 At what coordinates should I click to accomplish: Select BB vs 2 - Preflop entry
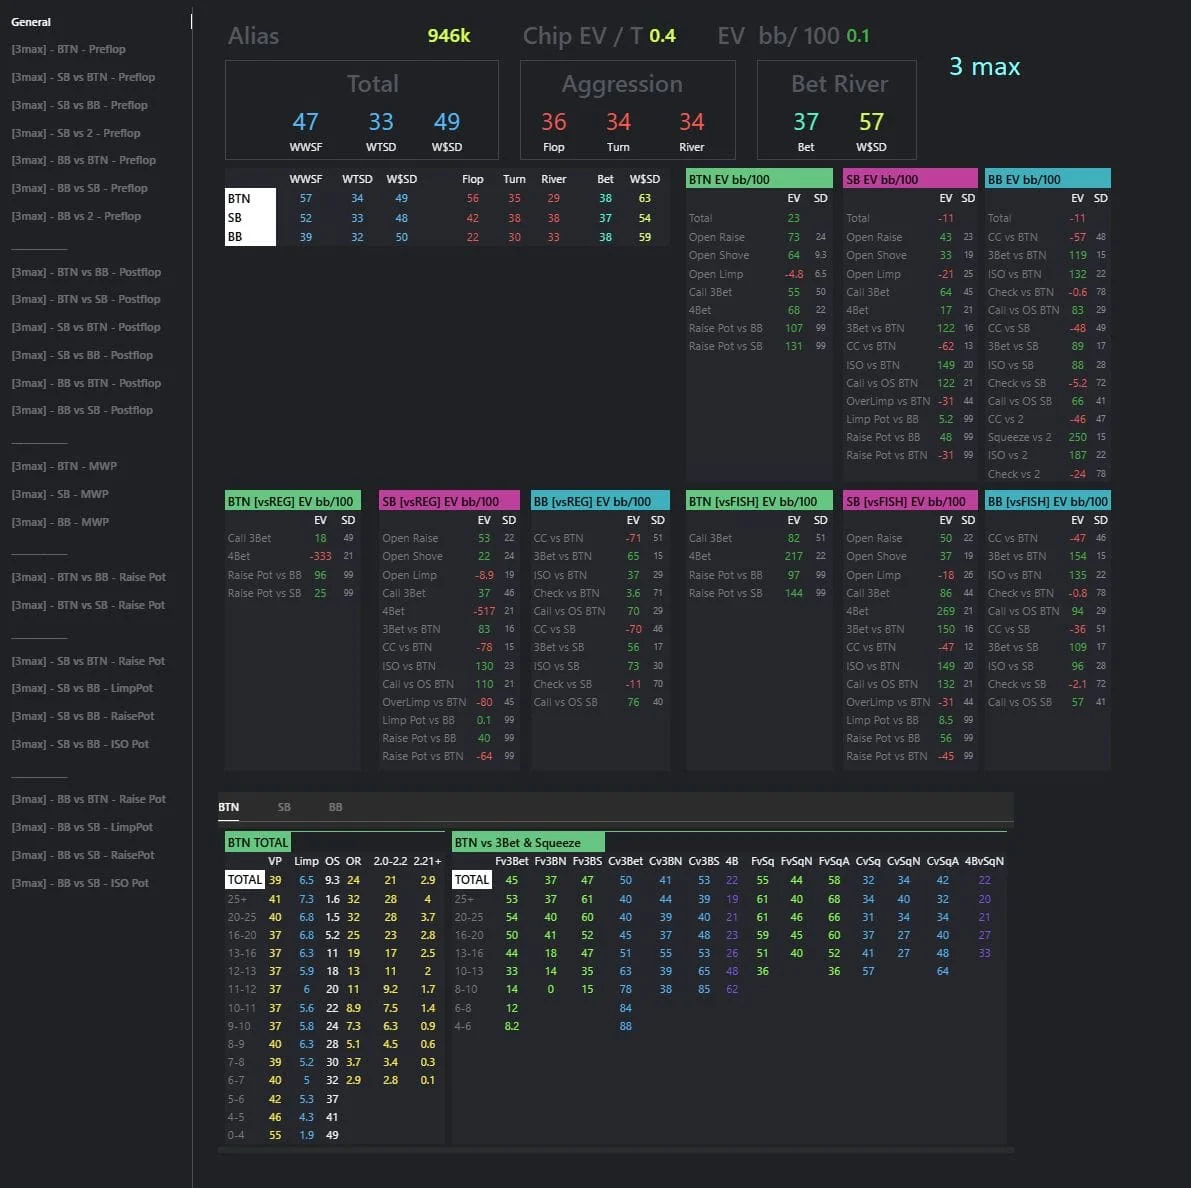76,216
